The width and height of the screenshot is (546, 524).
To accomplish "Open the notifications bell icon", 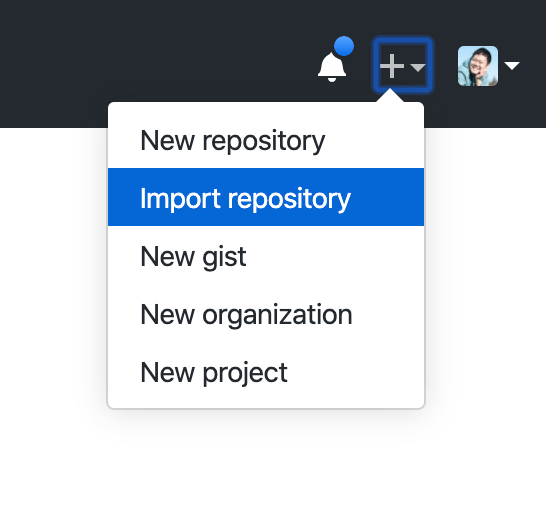I will (332, 67).
